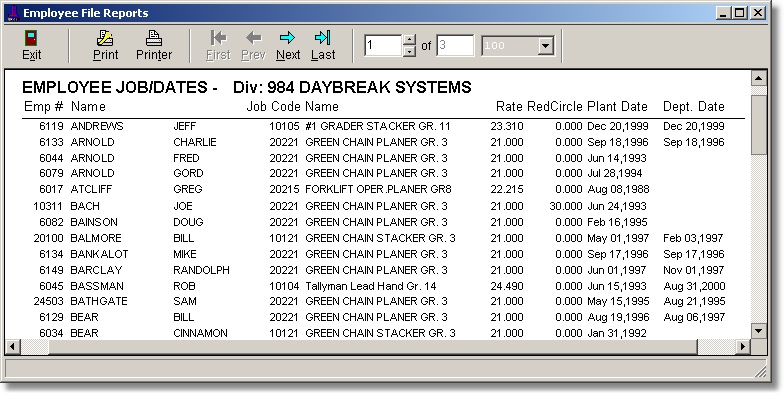Click vertical scrollbar up arrow
The image size is (784, 395).
click(758, 78)
